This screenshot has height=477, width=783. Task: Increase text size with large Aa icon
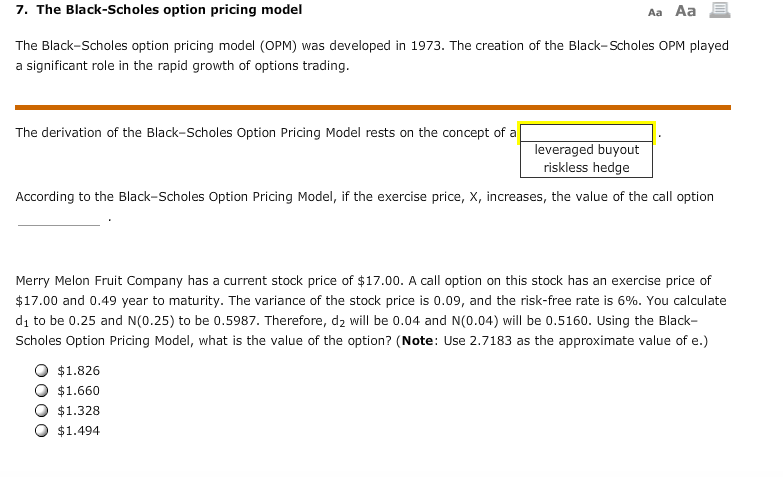click(685, 10)
